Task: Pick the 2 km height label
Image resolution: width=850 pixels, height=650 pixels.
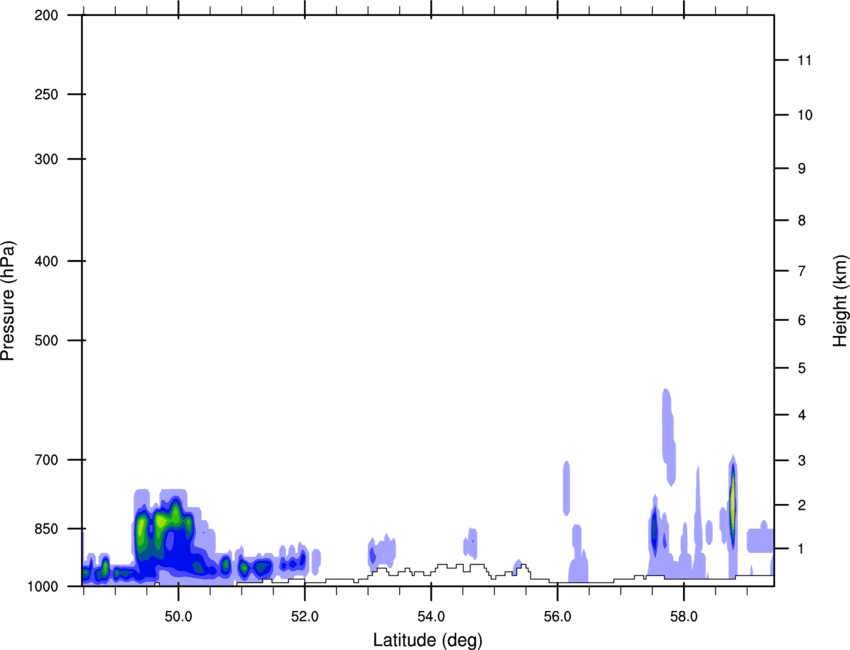Action: [802, 505]
